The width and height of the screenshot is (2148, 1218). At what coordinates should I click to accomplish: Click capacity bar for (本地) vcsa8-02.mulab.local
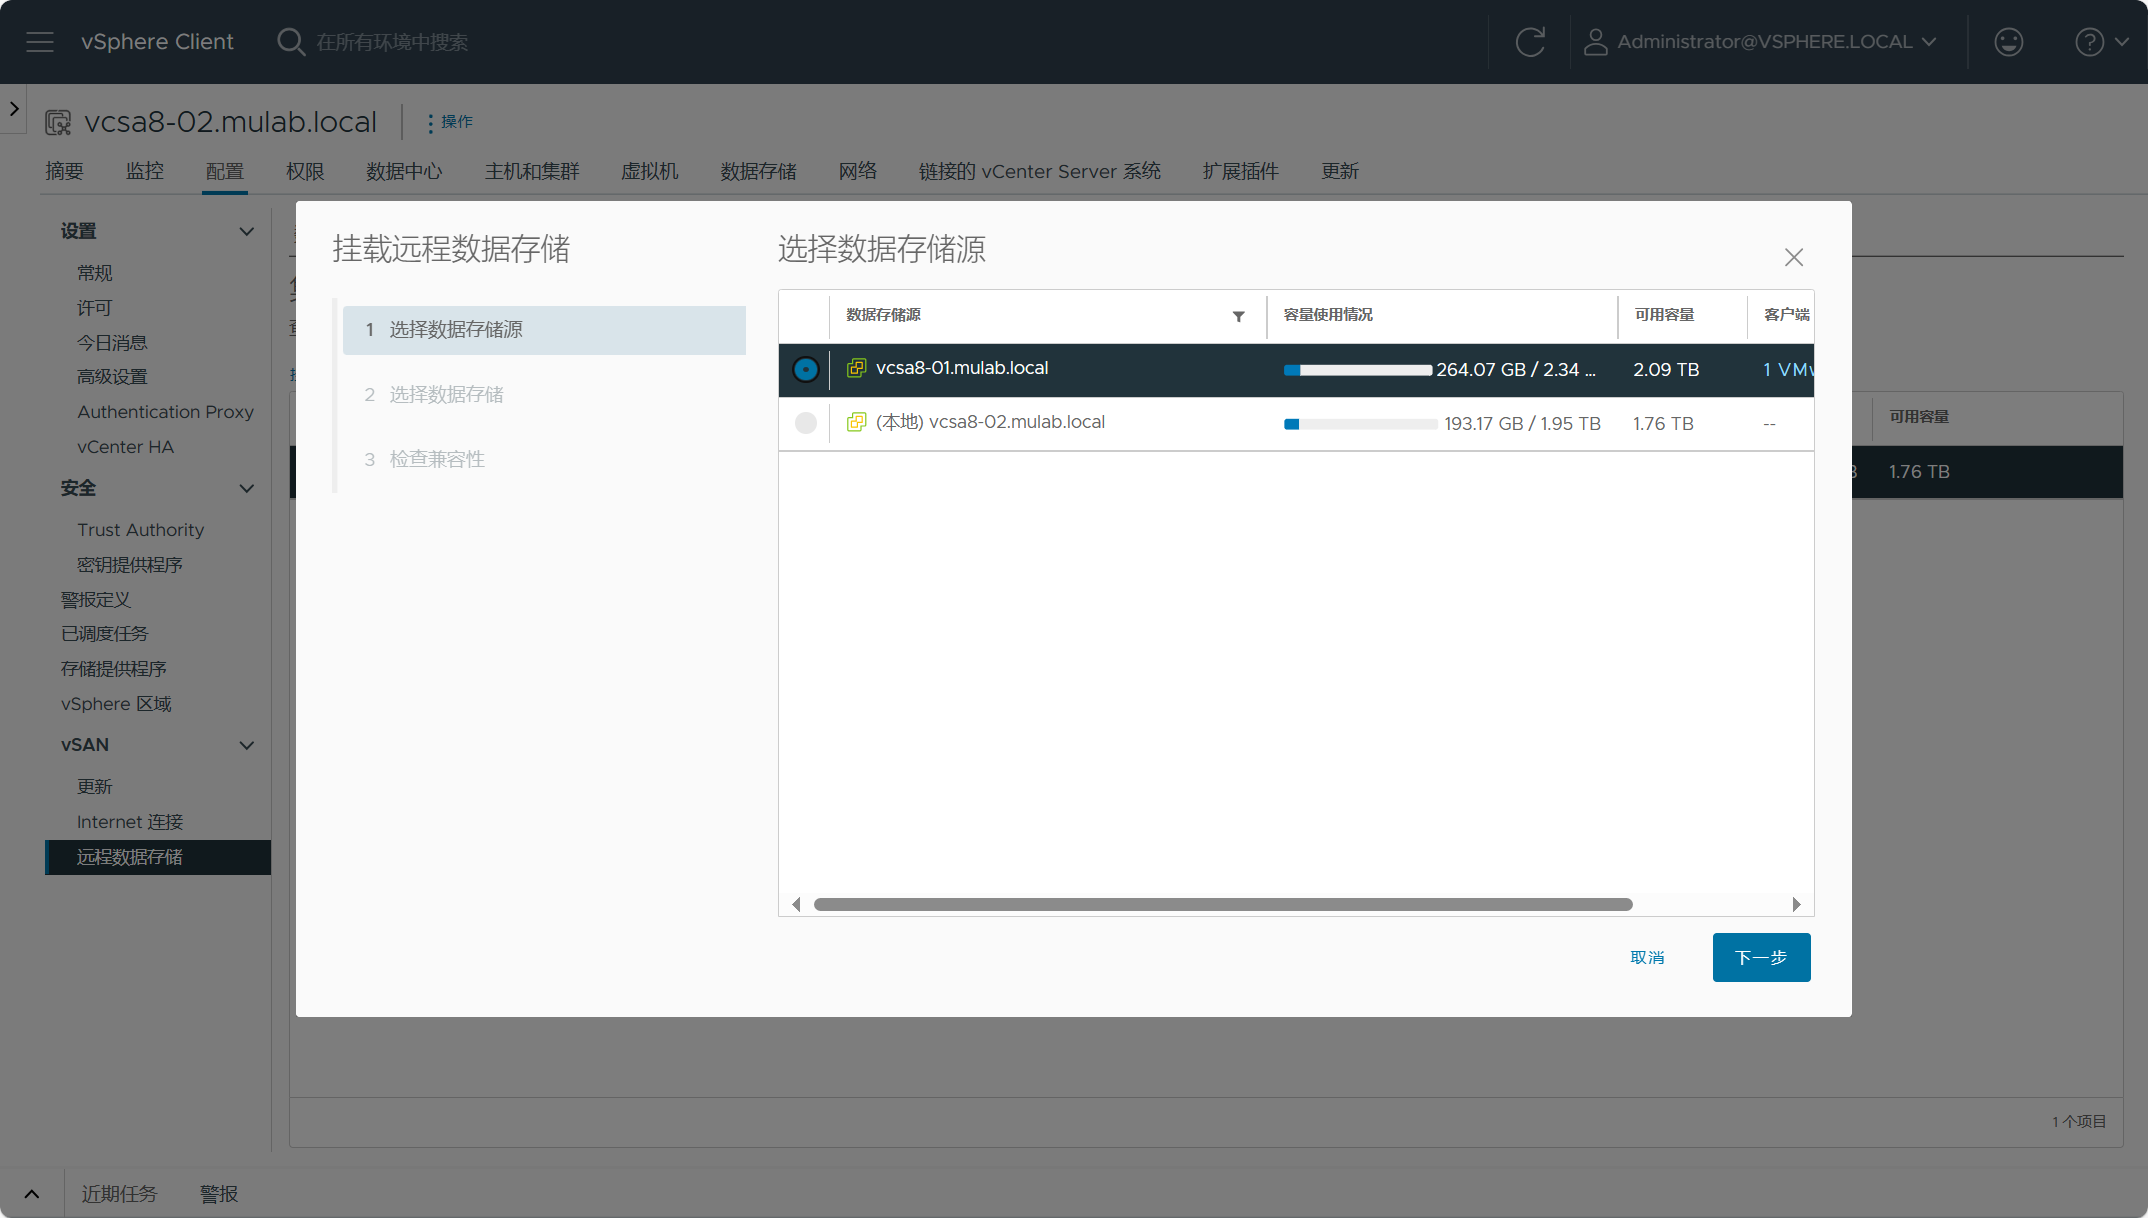[1360, 424]
